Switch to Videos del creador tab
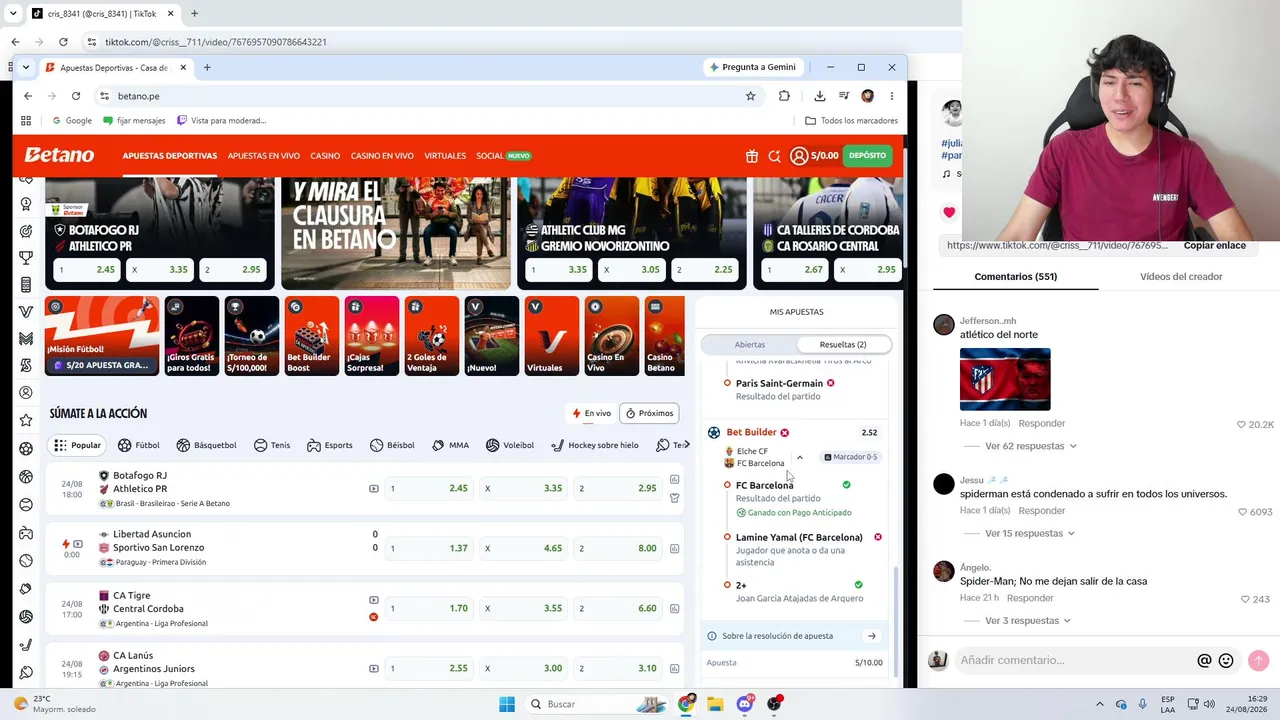 [1181, 277]
